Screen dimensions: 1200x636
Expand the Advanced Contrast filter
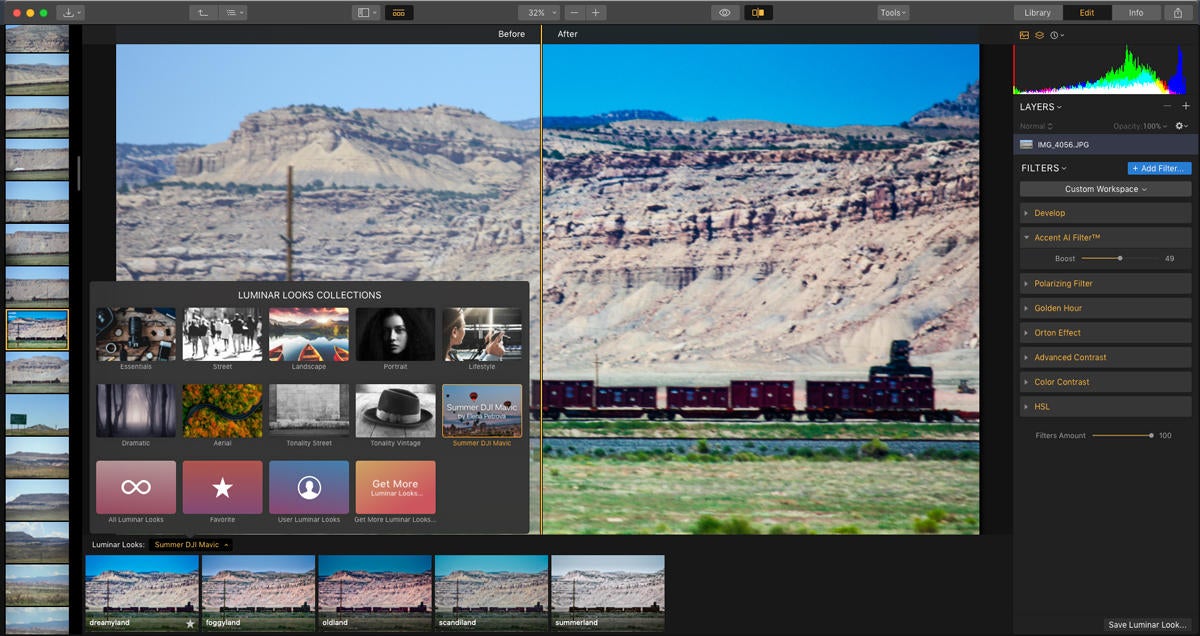click(x=1105, y=357)
